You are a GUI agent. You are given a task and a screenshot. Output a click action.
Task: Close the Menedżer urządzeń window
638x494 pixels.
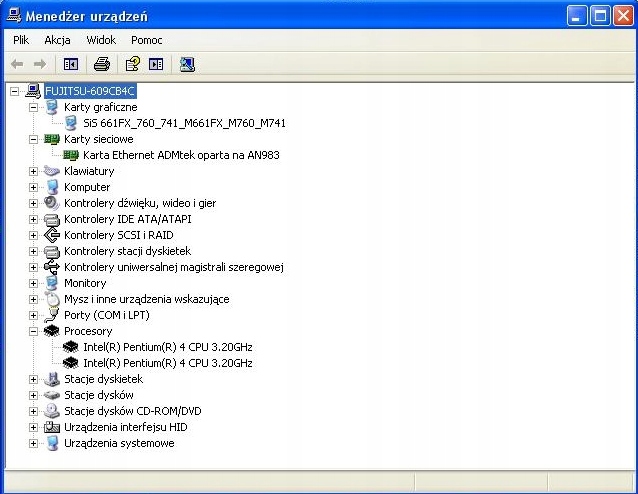623,16
